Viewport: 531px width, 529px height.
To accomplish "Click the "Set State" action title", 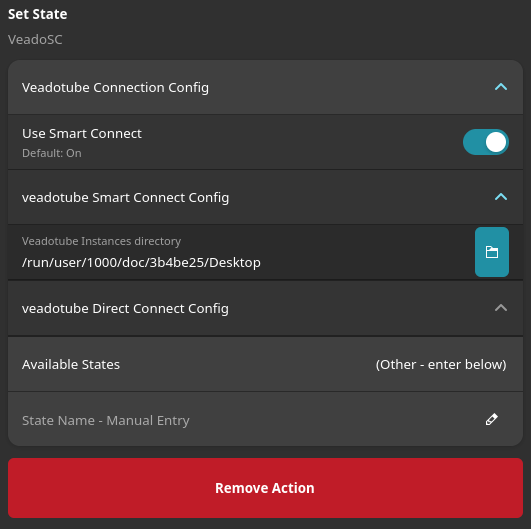I will [38, 14].
